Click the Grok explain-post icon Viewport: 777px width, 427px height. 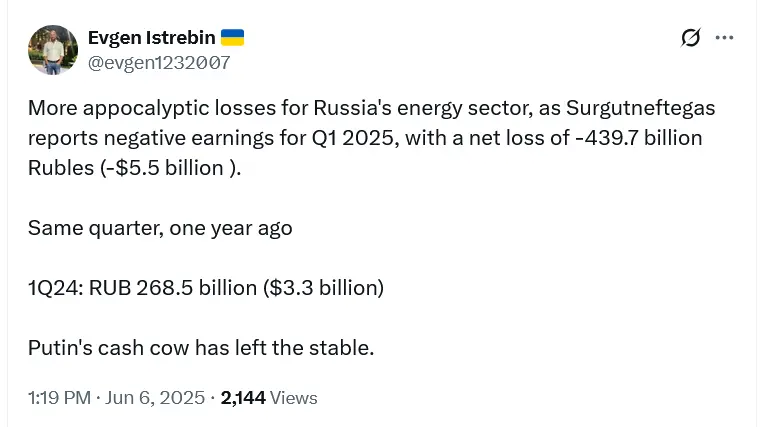click(690, 38)
